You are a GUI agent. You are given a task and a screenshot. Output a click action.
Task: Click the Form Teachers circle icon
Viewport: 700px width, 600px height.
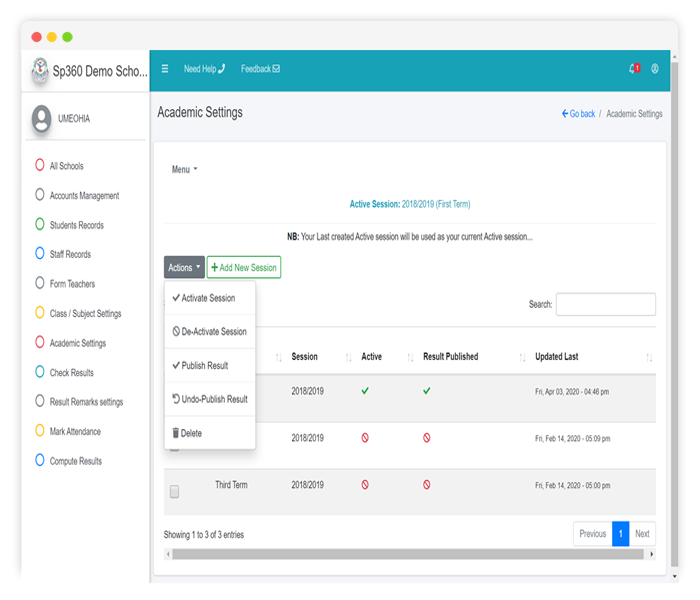coord(40,283)
